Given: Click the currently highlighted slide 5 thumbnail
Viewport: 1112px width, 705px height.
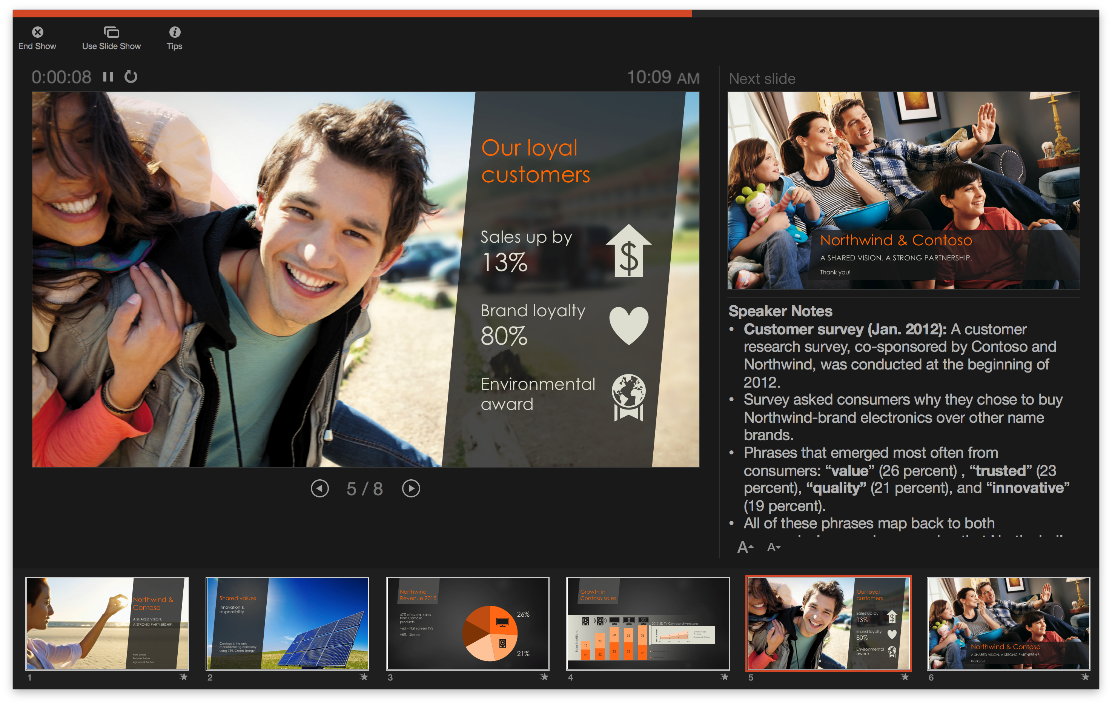Looking at the screenshot, I should click(x=828, y=623).
